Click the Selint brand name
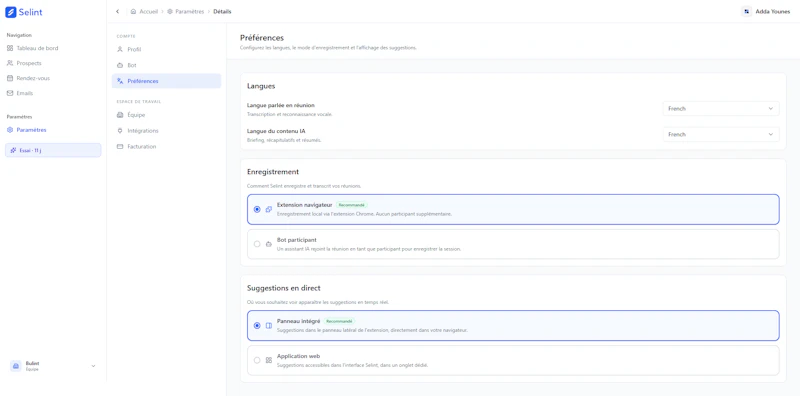 coord(31,12)
